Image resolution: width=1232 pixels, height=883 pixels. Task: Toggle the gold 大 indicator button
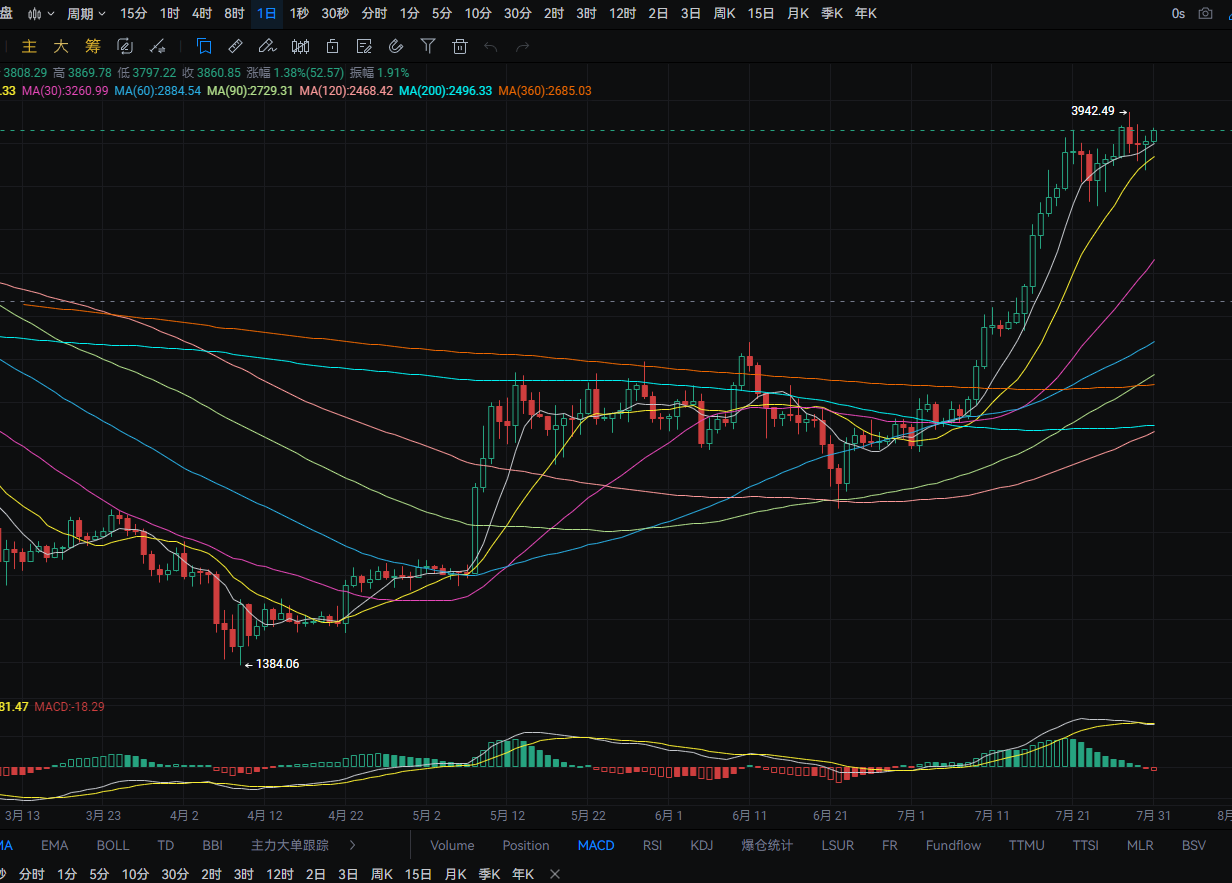(61, 46)
